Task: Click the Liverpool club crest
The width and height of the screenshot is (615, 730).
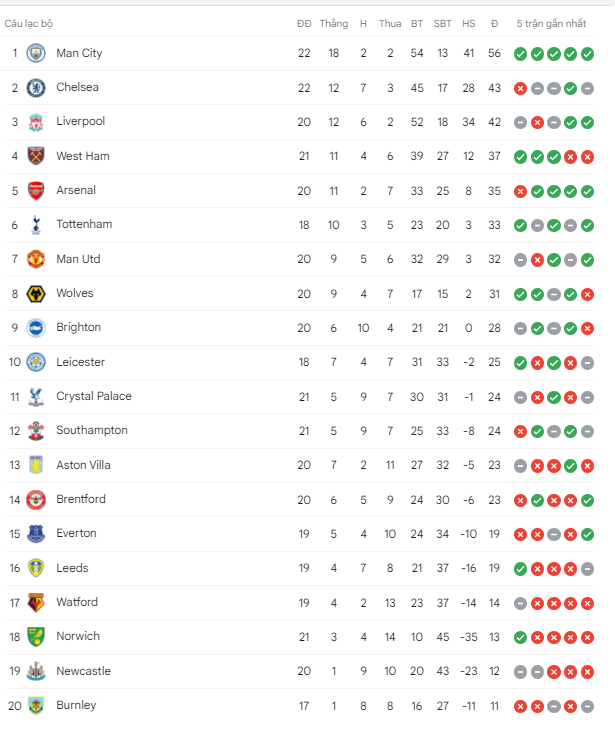Action: click(36, 122)
